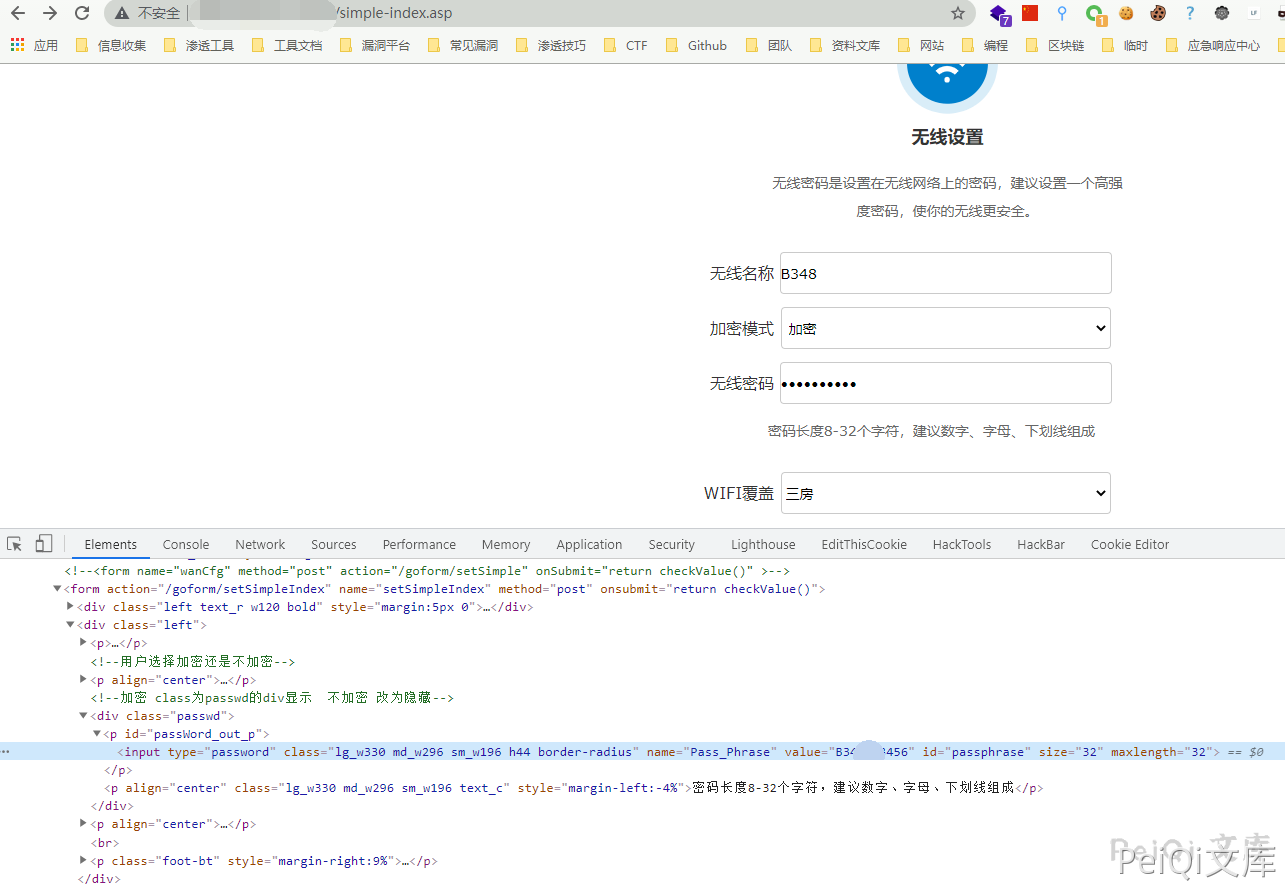
Task: Bookmark the page using the star icon
Action: (957, 13)
